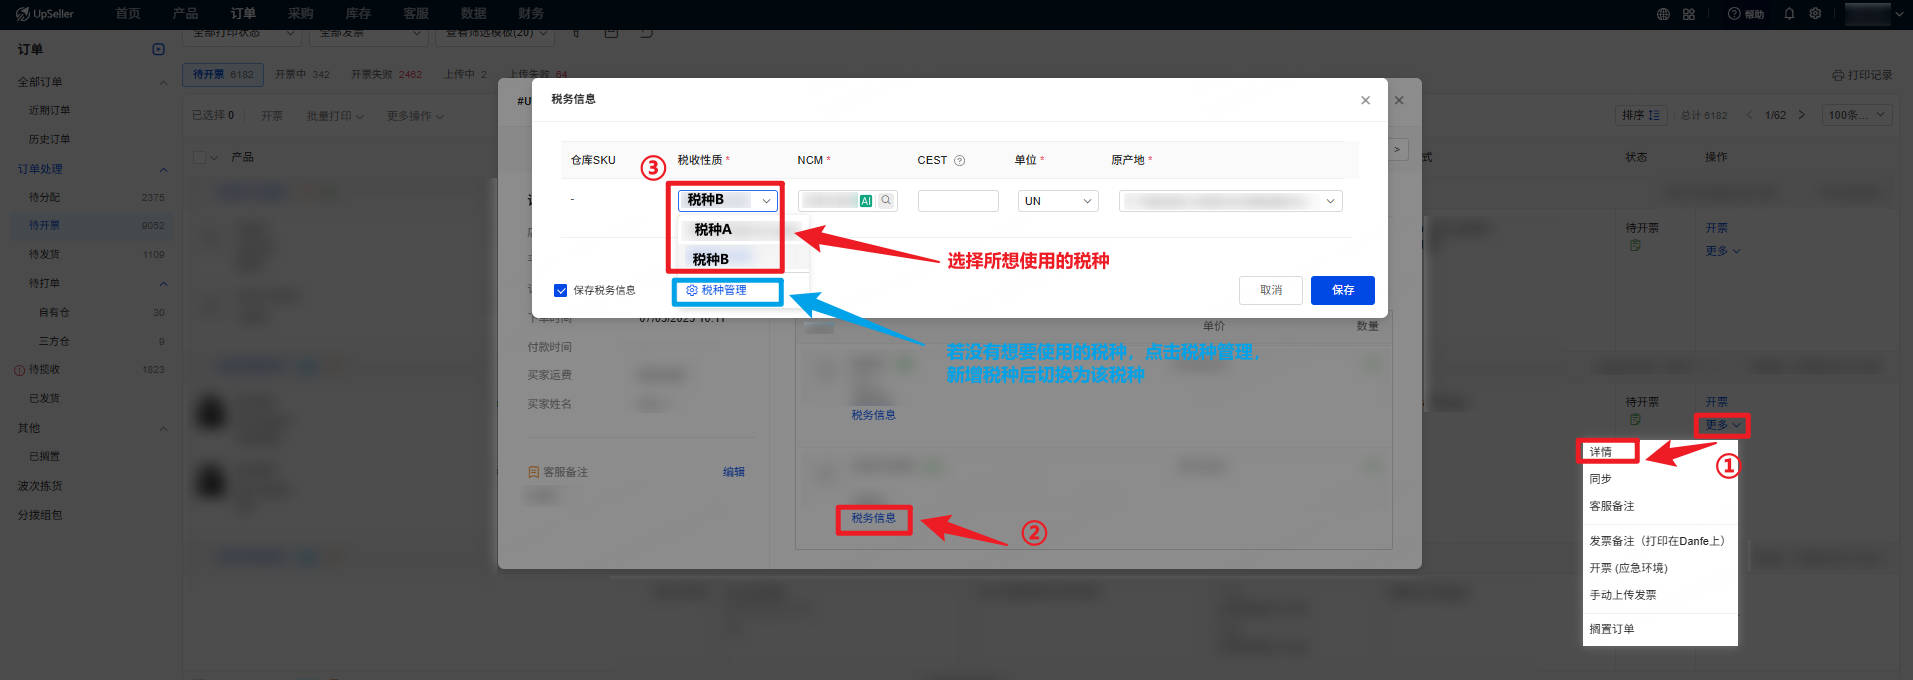1913x680 pixels.
Task: Collapse the 其他 sidebar group
Action: [x=164, y=428]
